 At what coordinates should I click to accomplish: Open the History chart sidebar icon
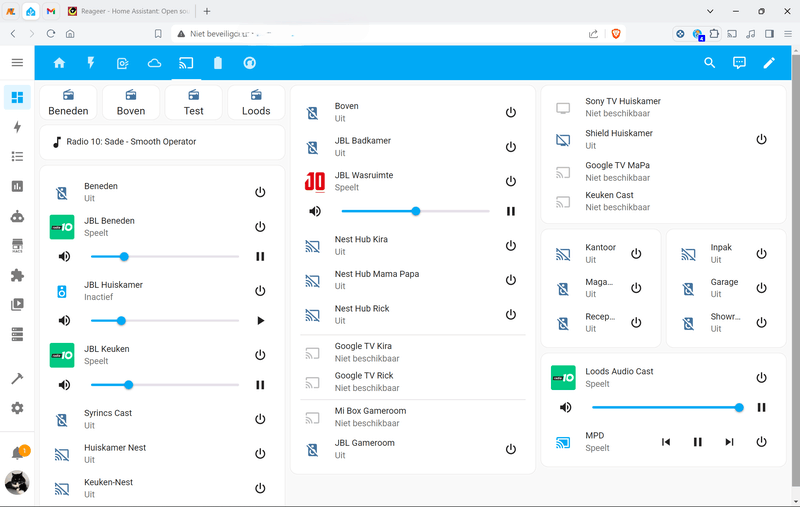click(17, 186)
